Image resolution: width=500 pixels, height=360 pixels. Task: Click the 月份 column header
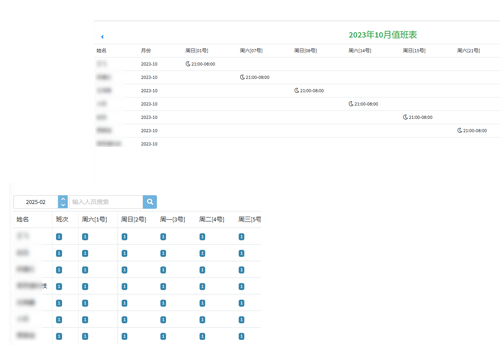click(146, 50)
